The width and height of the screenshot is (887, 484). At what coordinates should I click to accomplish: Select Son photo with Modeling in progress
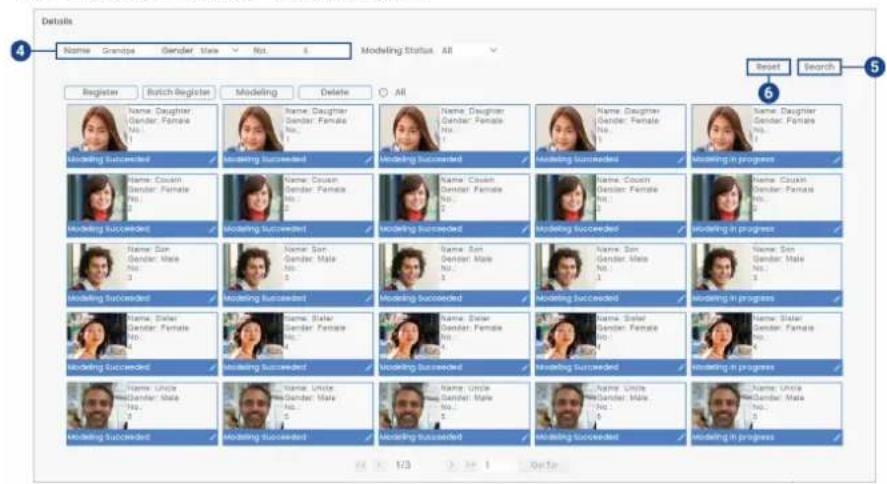pos(722,267)
